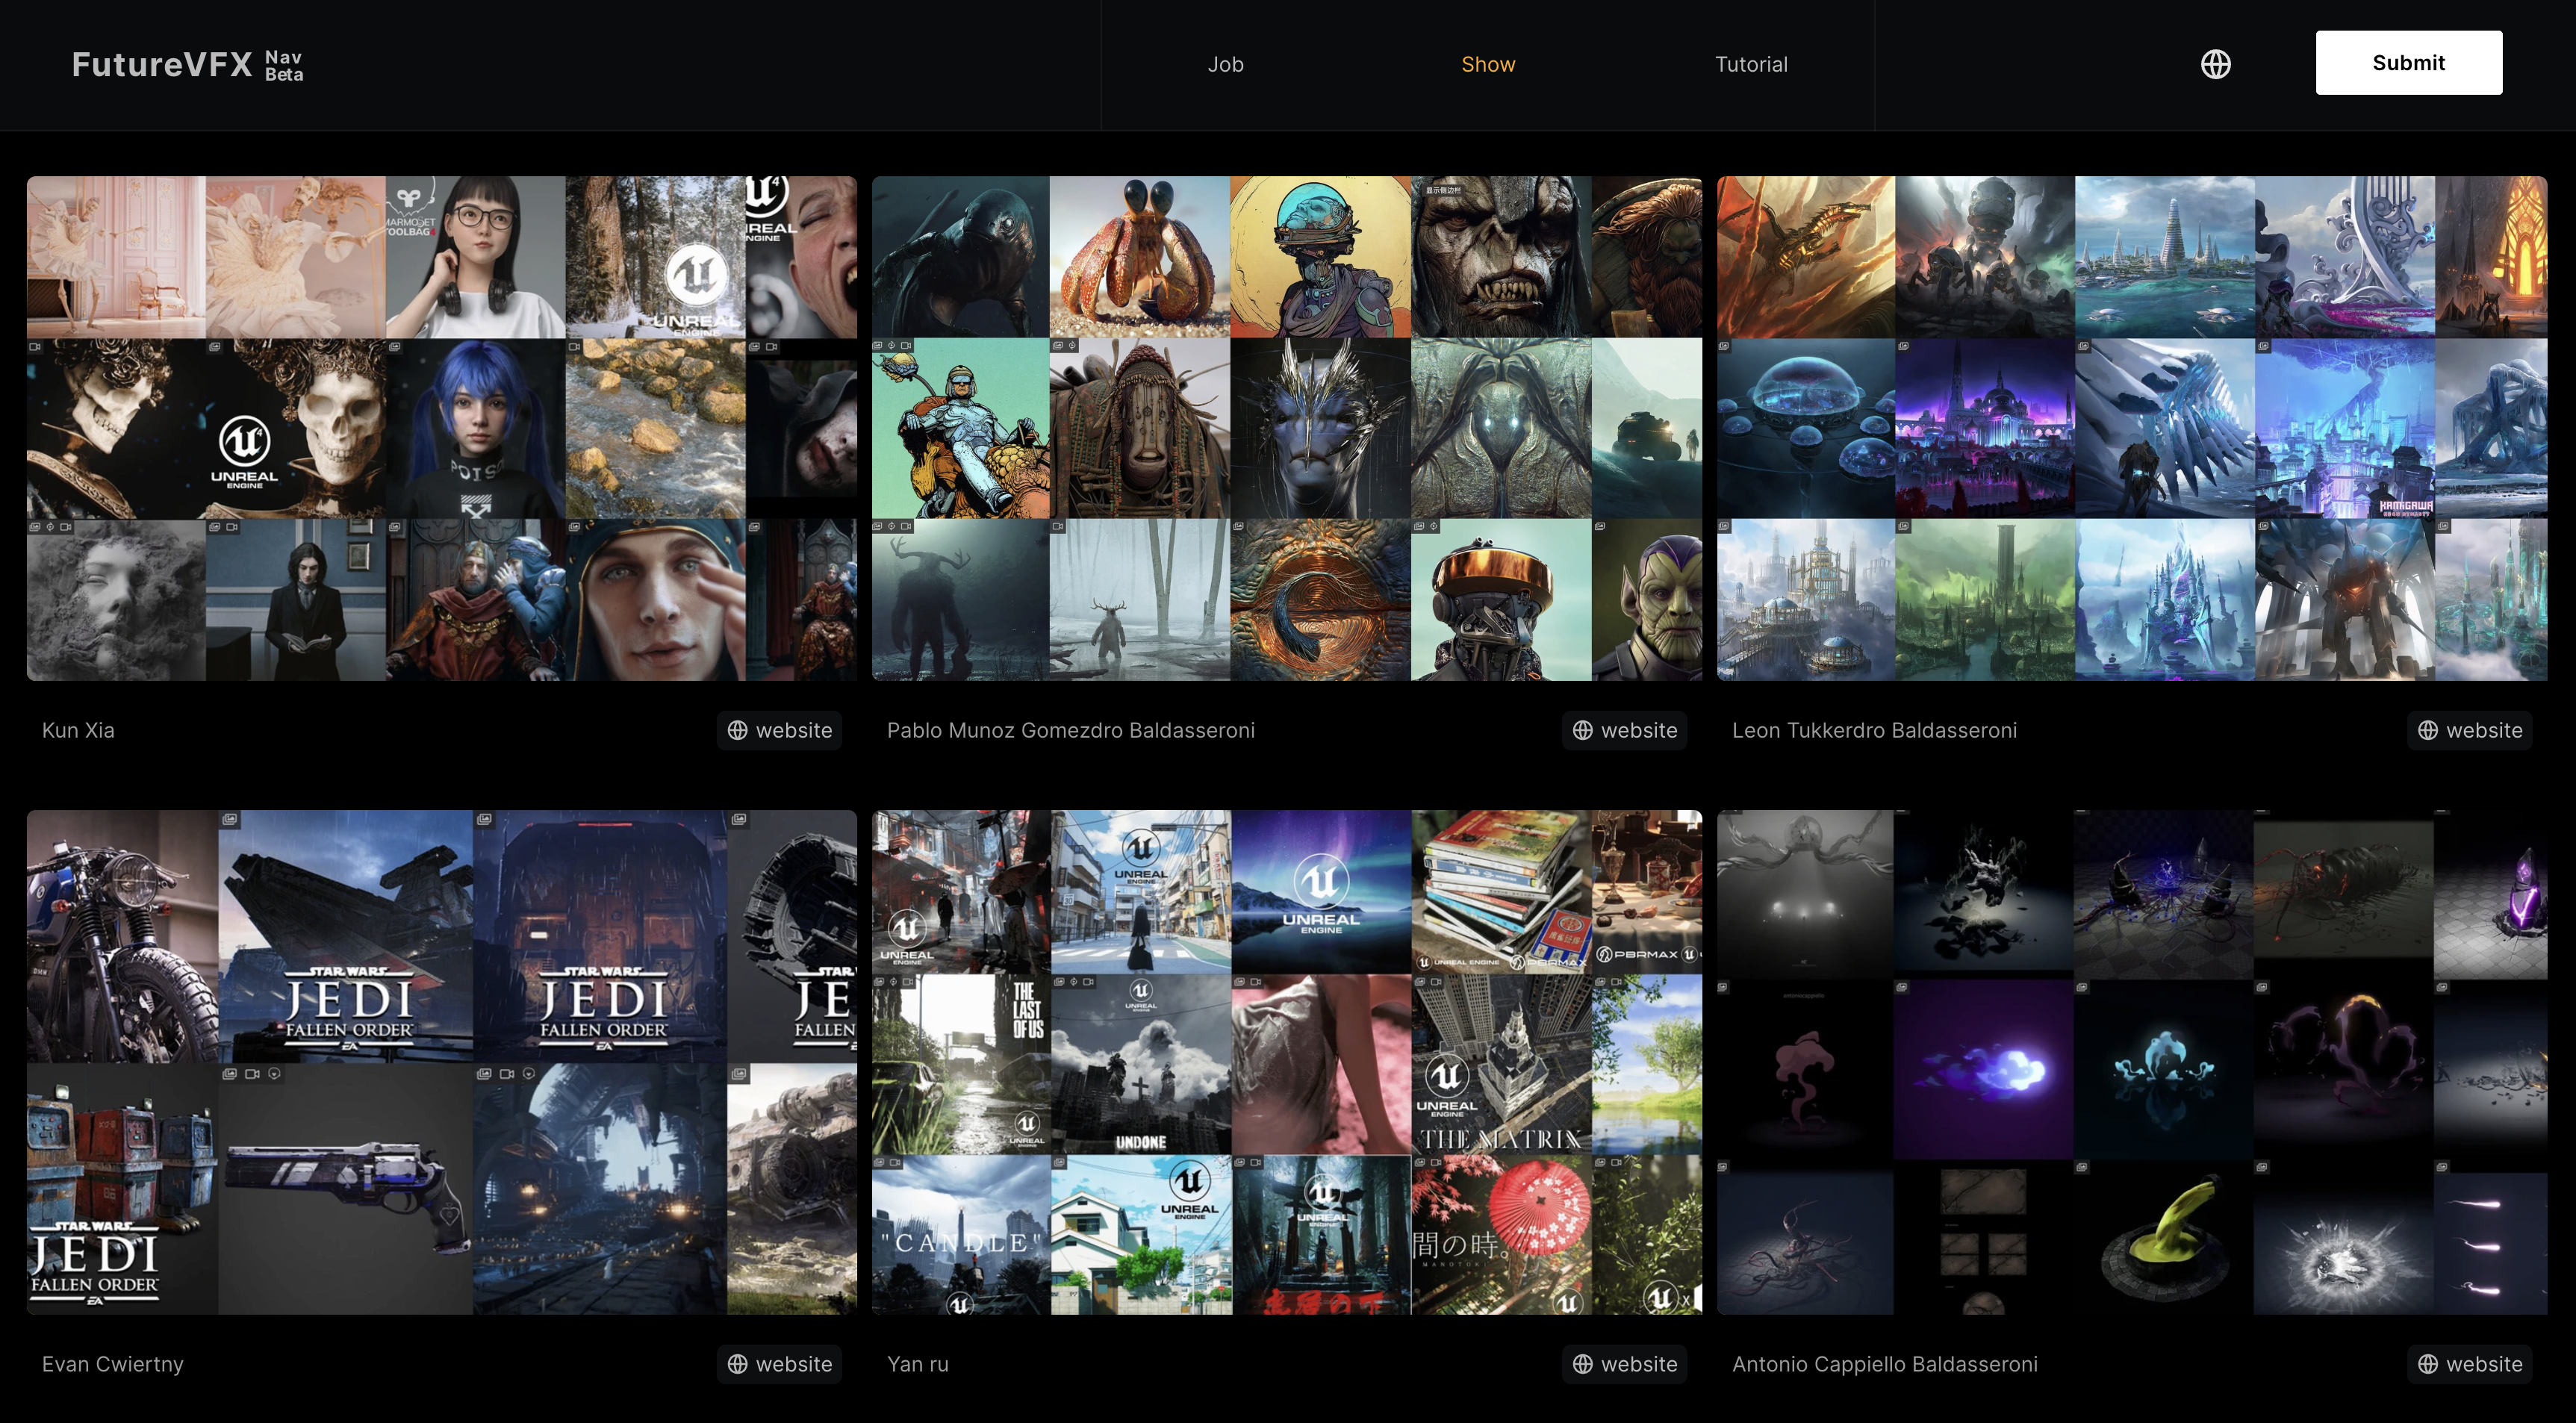Screen dimensions: 2576x1423
Task: Click the Pablo Munoz Gomezdro Baldasseroni name
Action: pyautogui.click(x=1070, y=730)
